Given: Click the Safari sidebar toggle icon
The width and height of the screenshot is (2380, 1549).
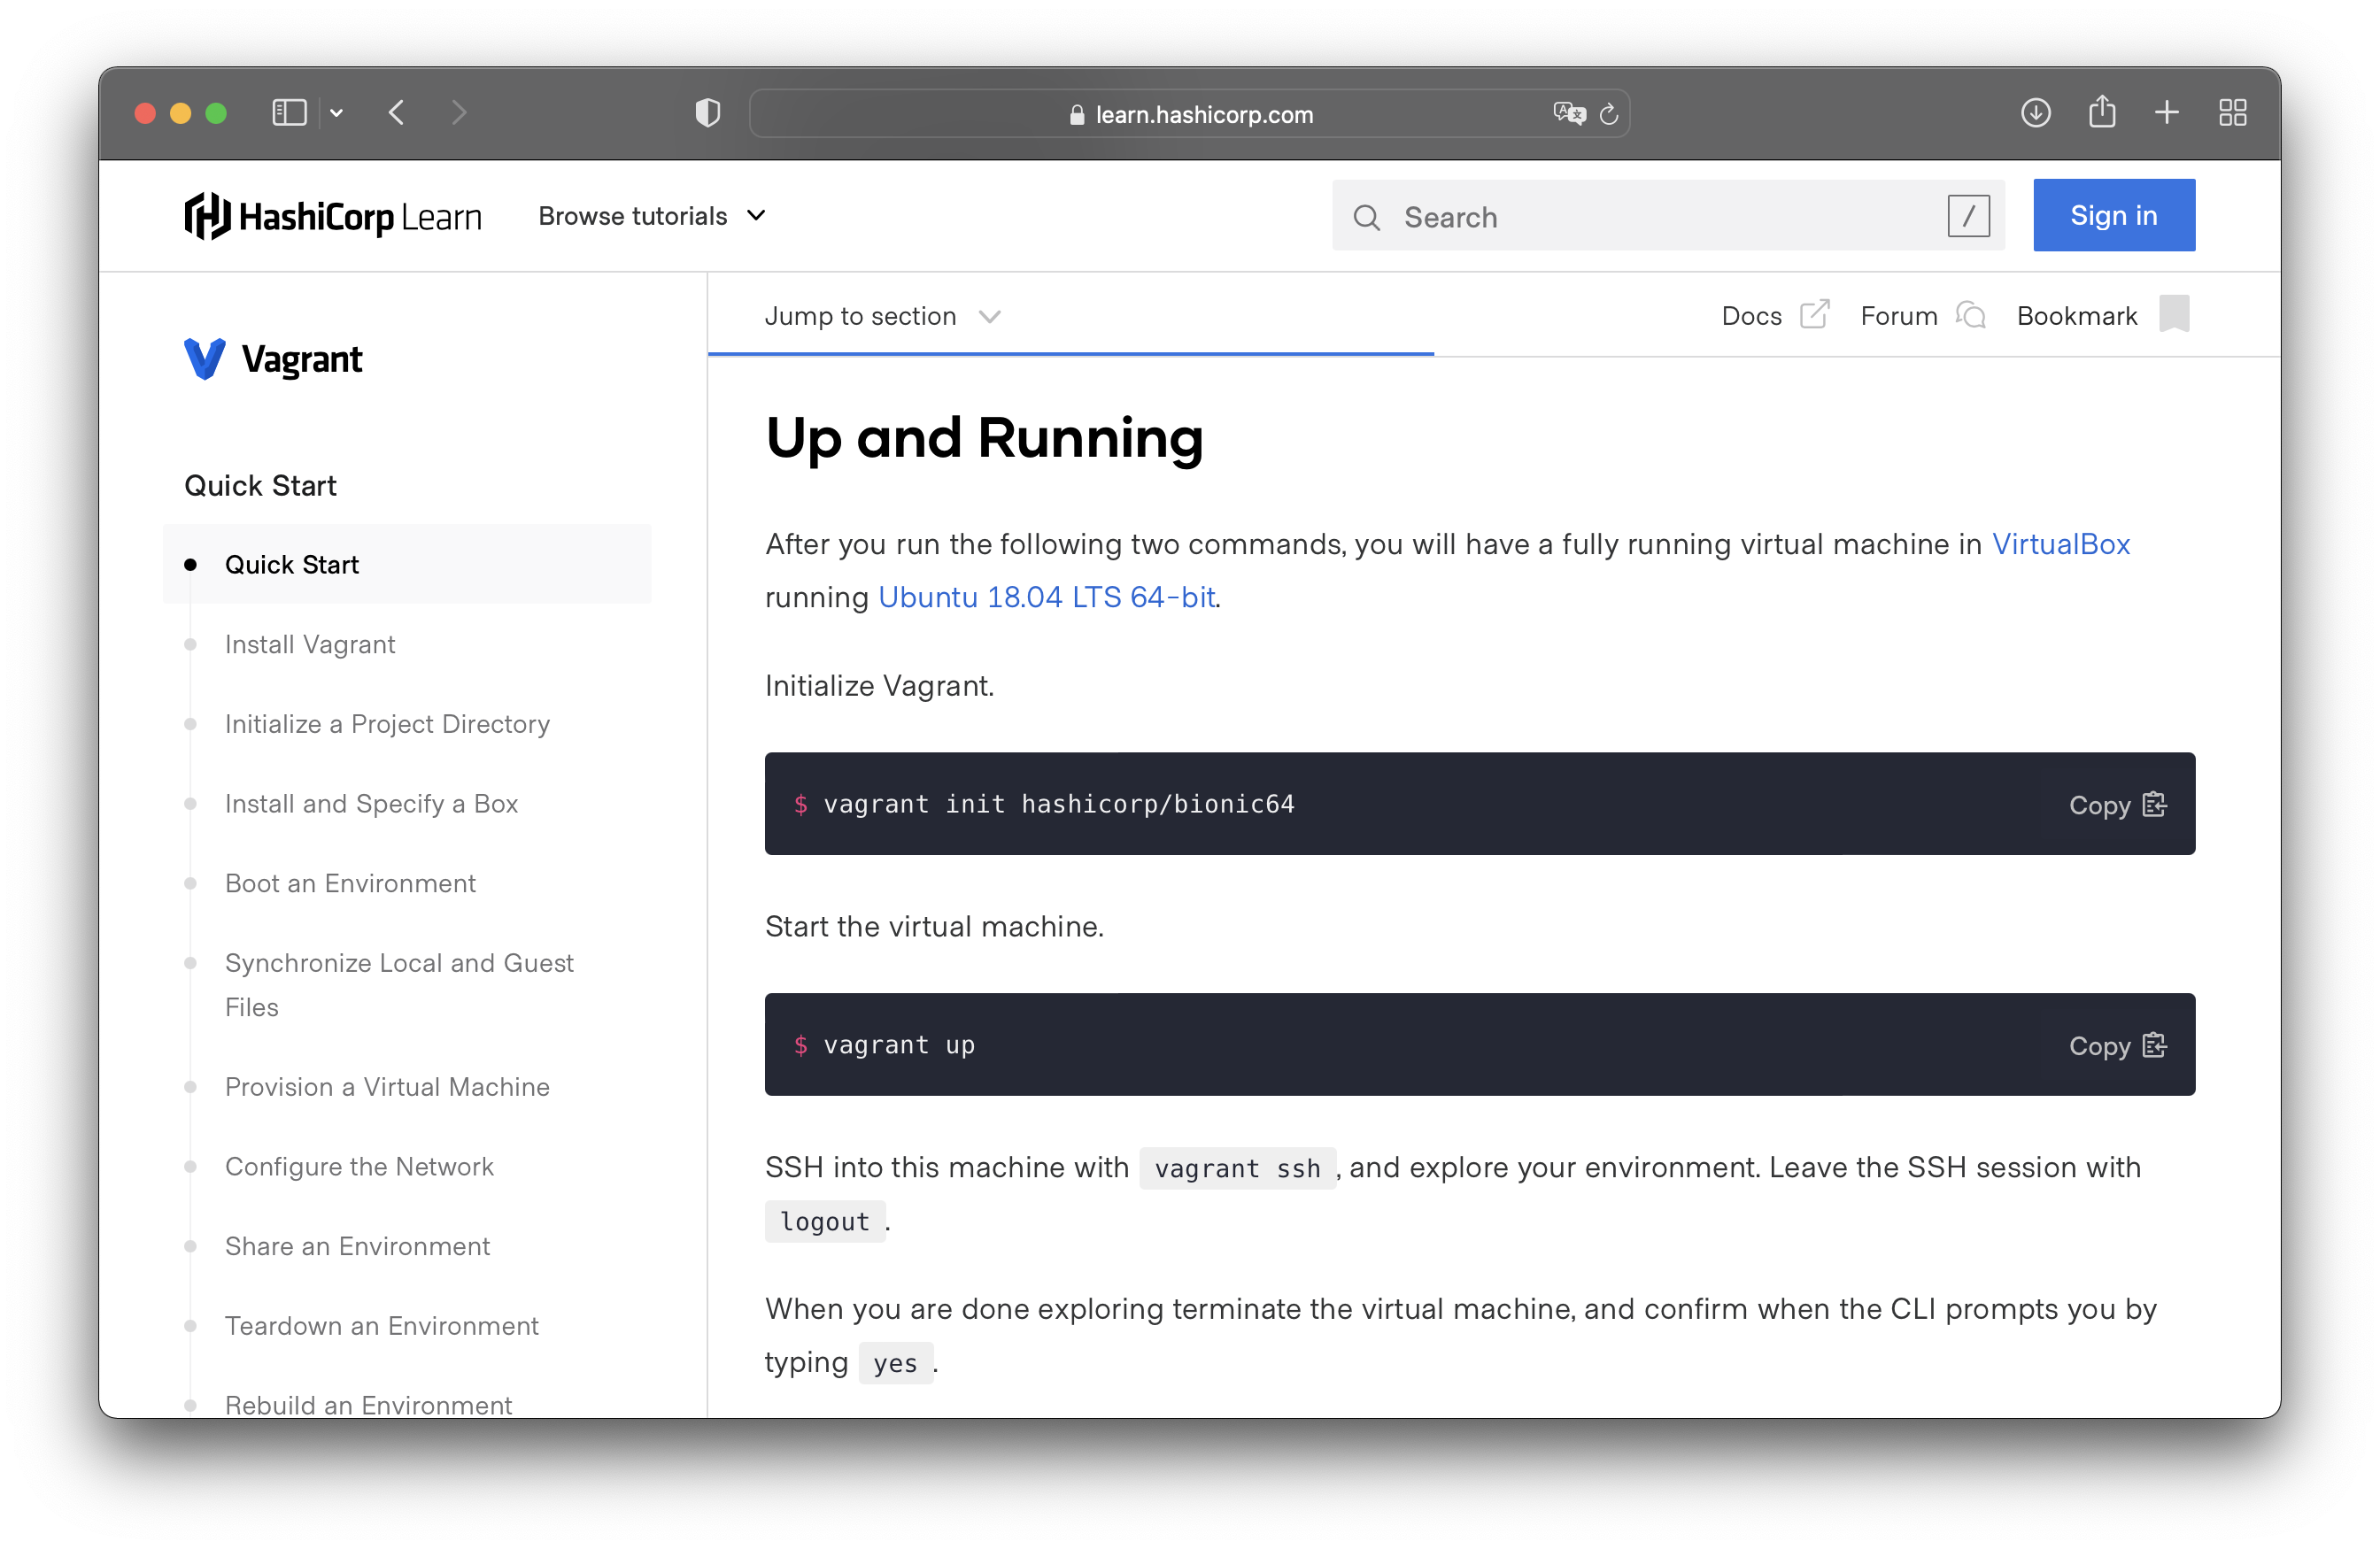Looking at the screenshot, I should tap(289, 113).
